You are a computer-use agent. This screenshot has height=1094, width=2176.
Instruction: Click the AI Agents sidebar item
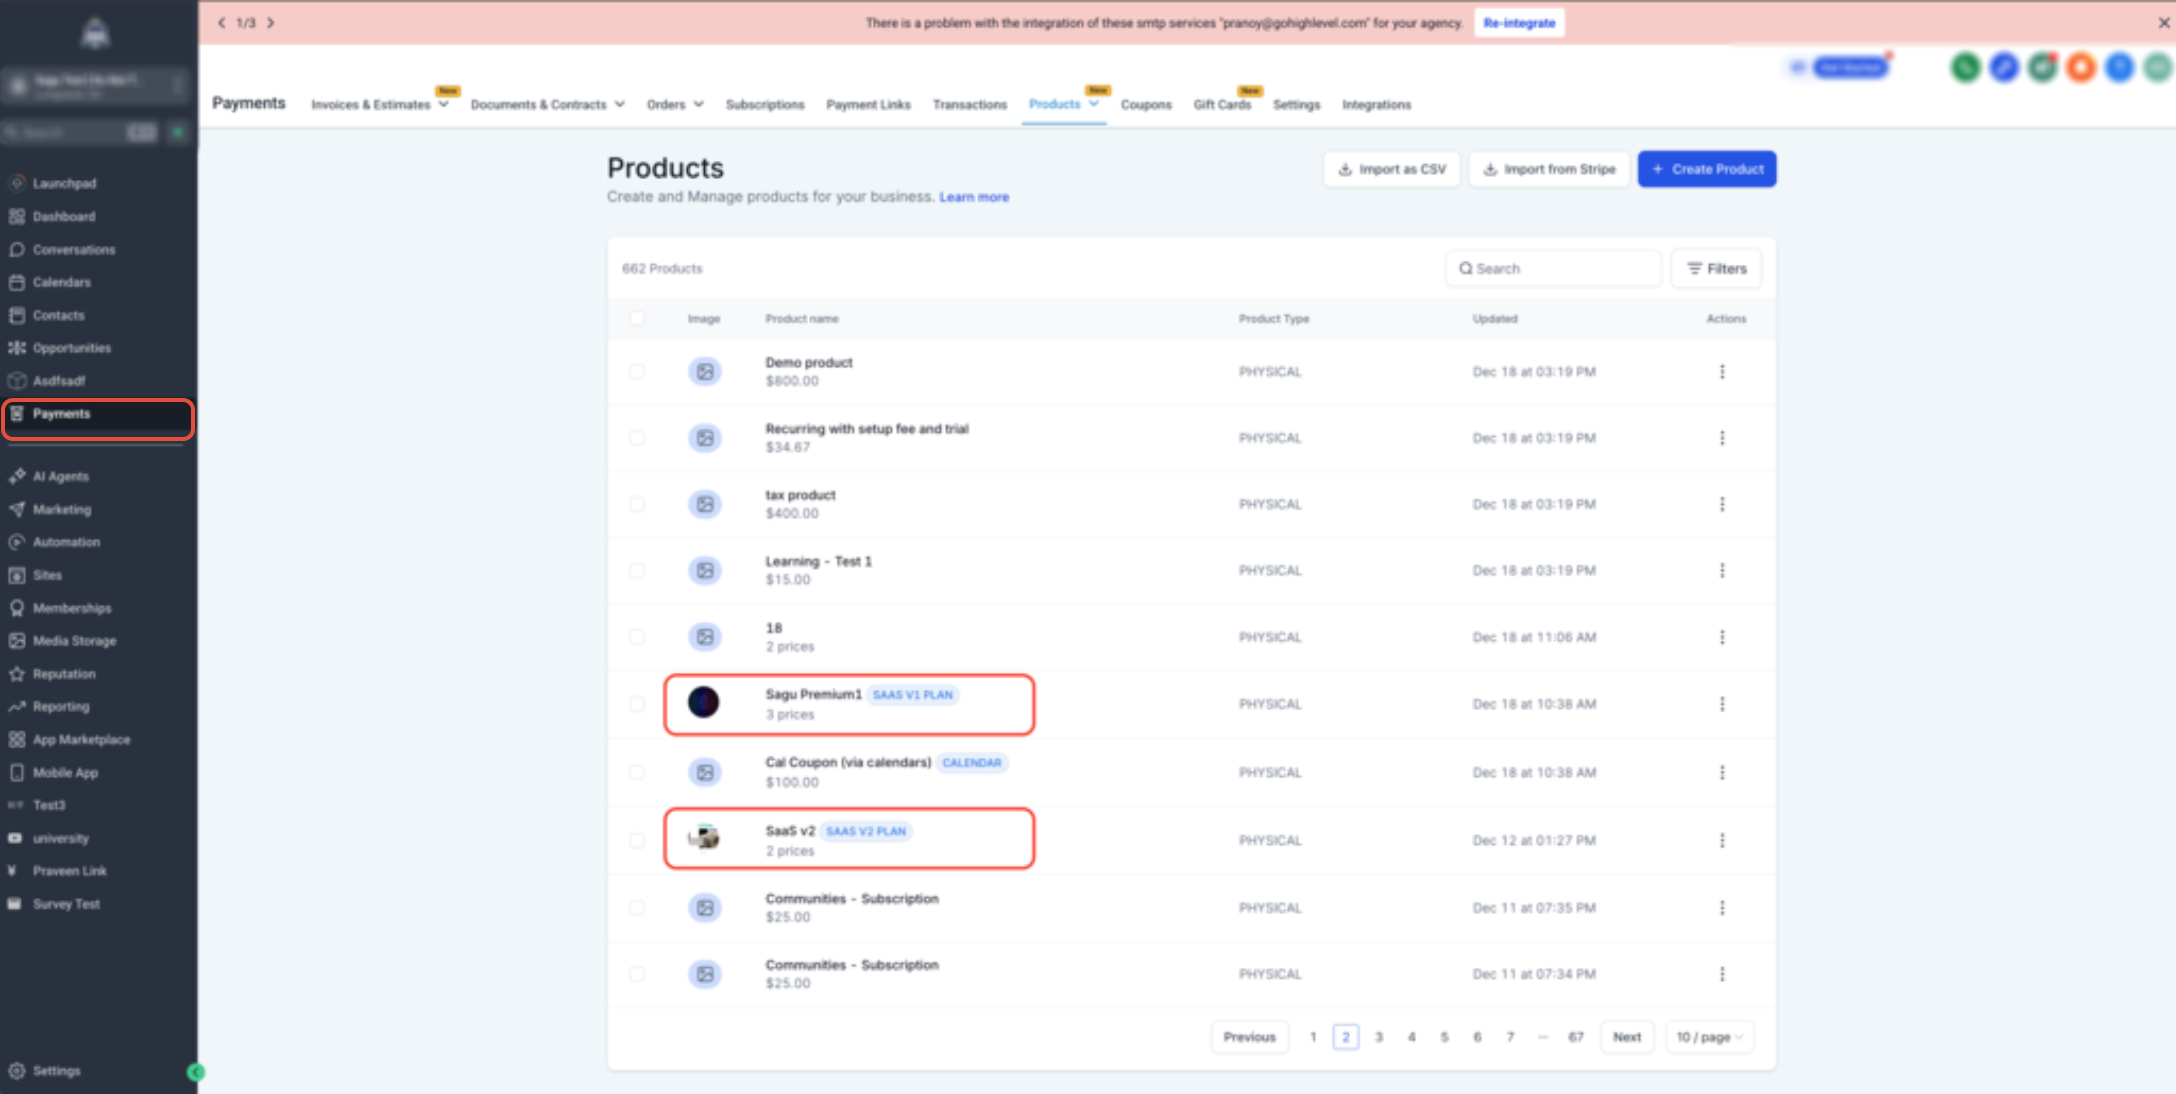pos(60,476)
